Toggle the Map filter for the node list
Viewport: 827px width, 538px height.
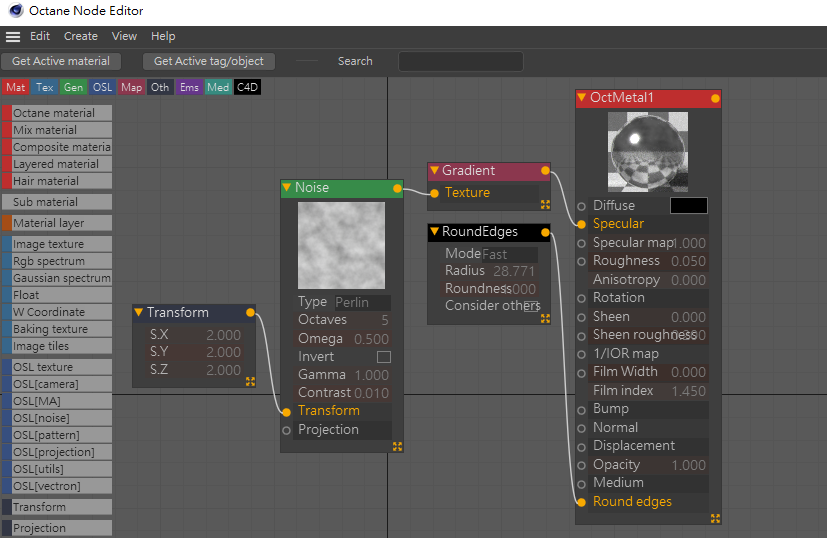coord(131,87)
